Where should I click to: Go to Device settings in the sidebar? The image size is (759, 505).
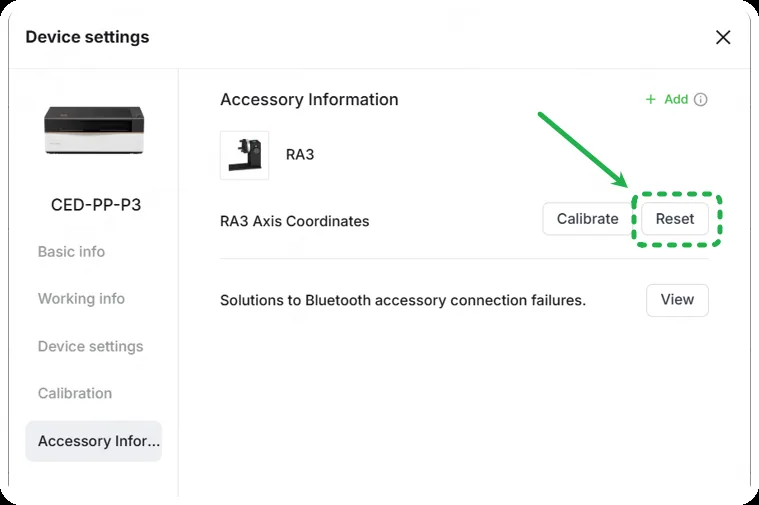coord(91,347)
